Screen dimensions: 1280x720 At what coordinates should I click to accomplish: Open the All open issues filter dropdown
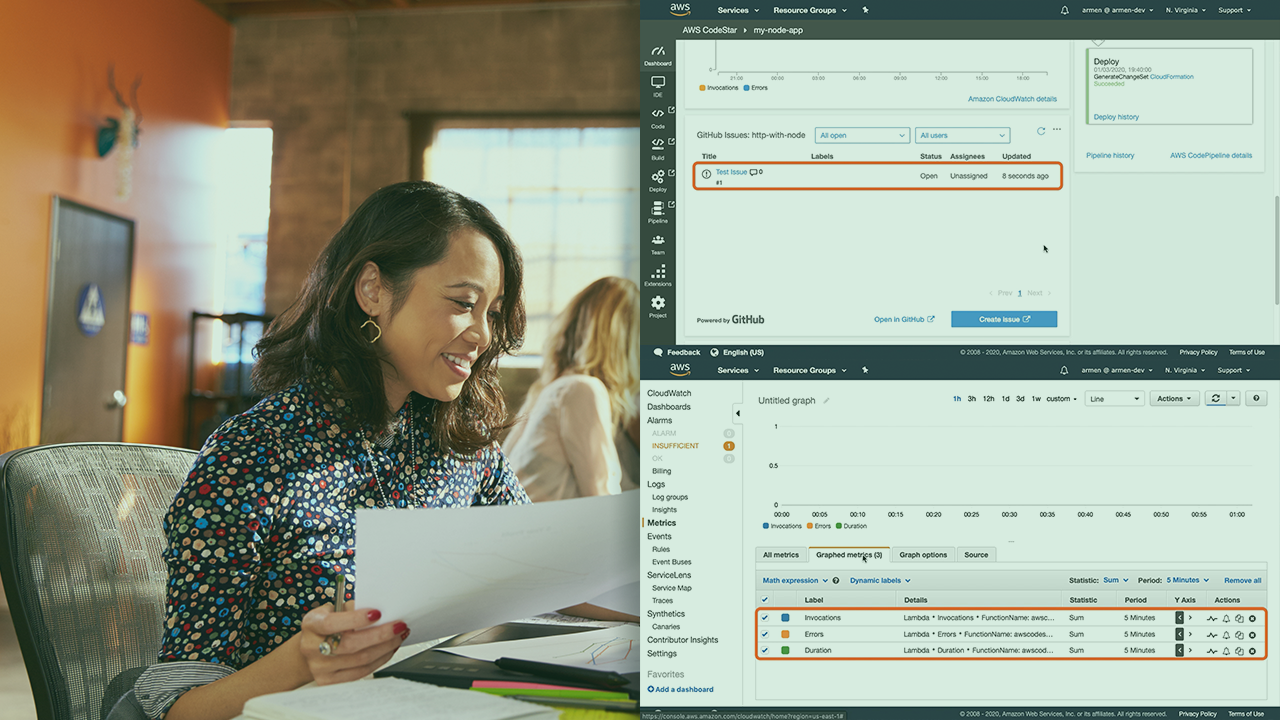(861, 135)
